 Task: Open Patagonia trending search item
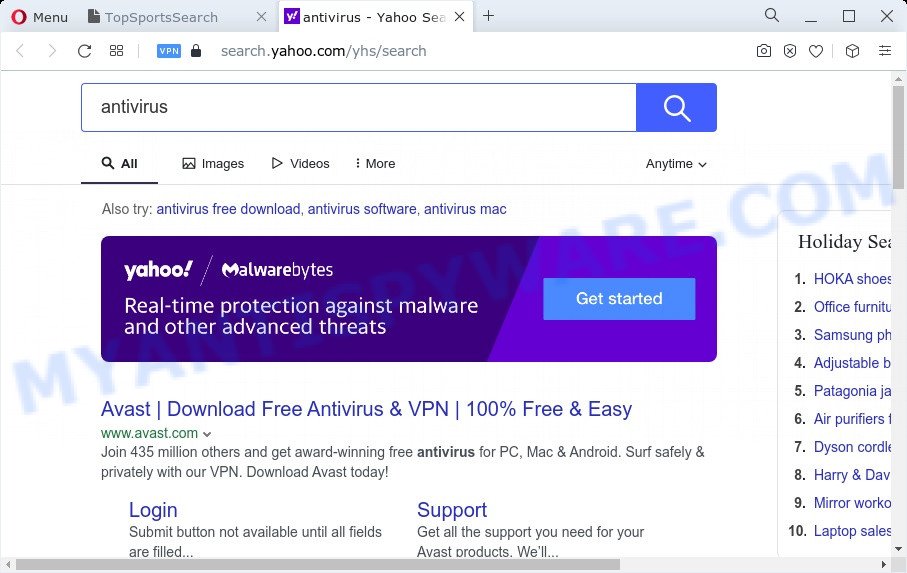852,391
